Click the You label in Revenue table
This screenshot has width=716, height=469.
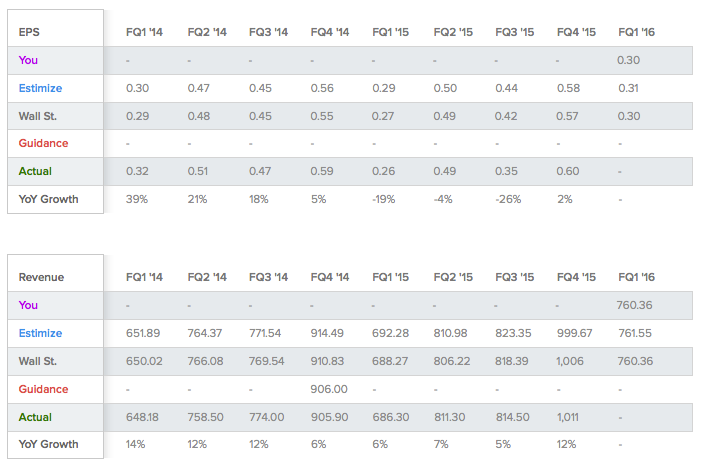[28, 305]
